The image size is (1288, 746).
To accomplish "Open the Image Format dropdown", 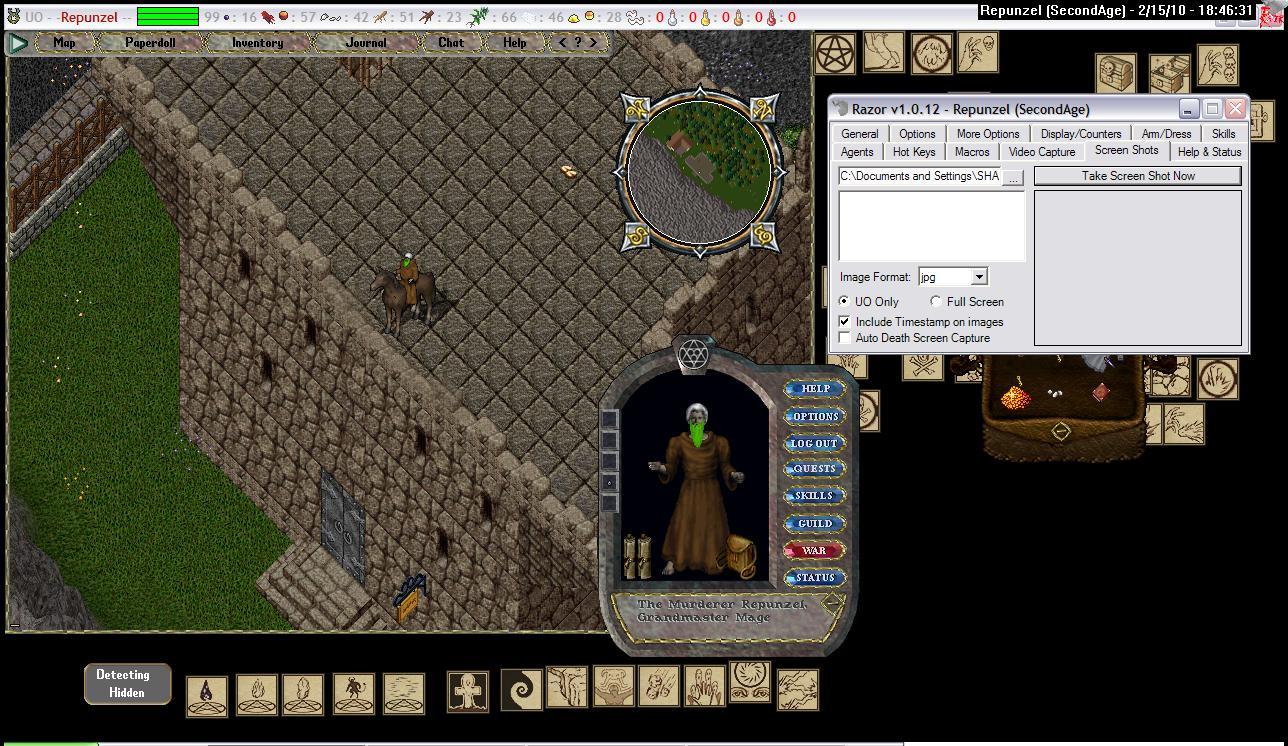I will tap(979, 277).
